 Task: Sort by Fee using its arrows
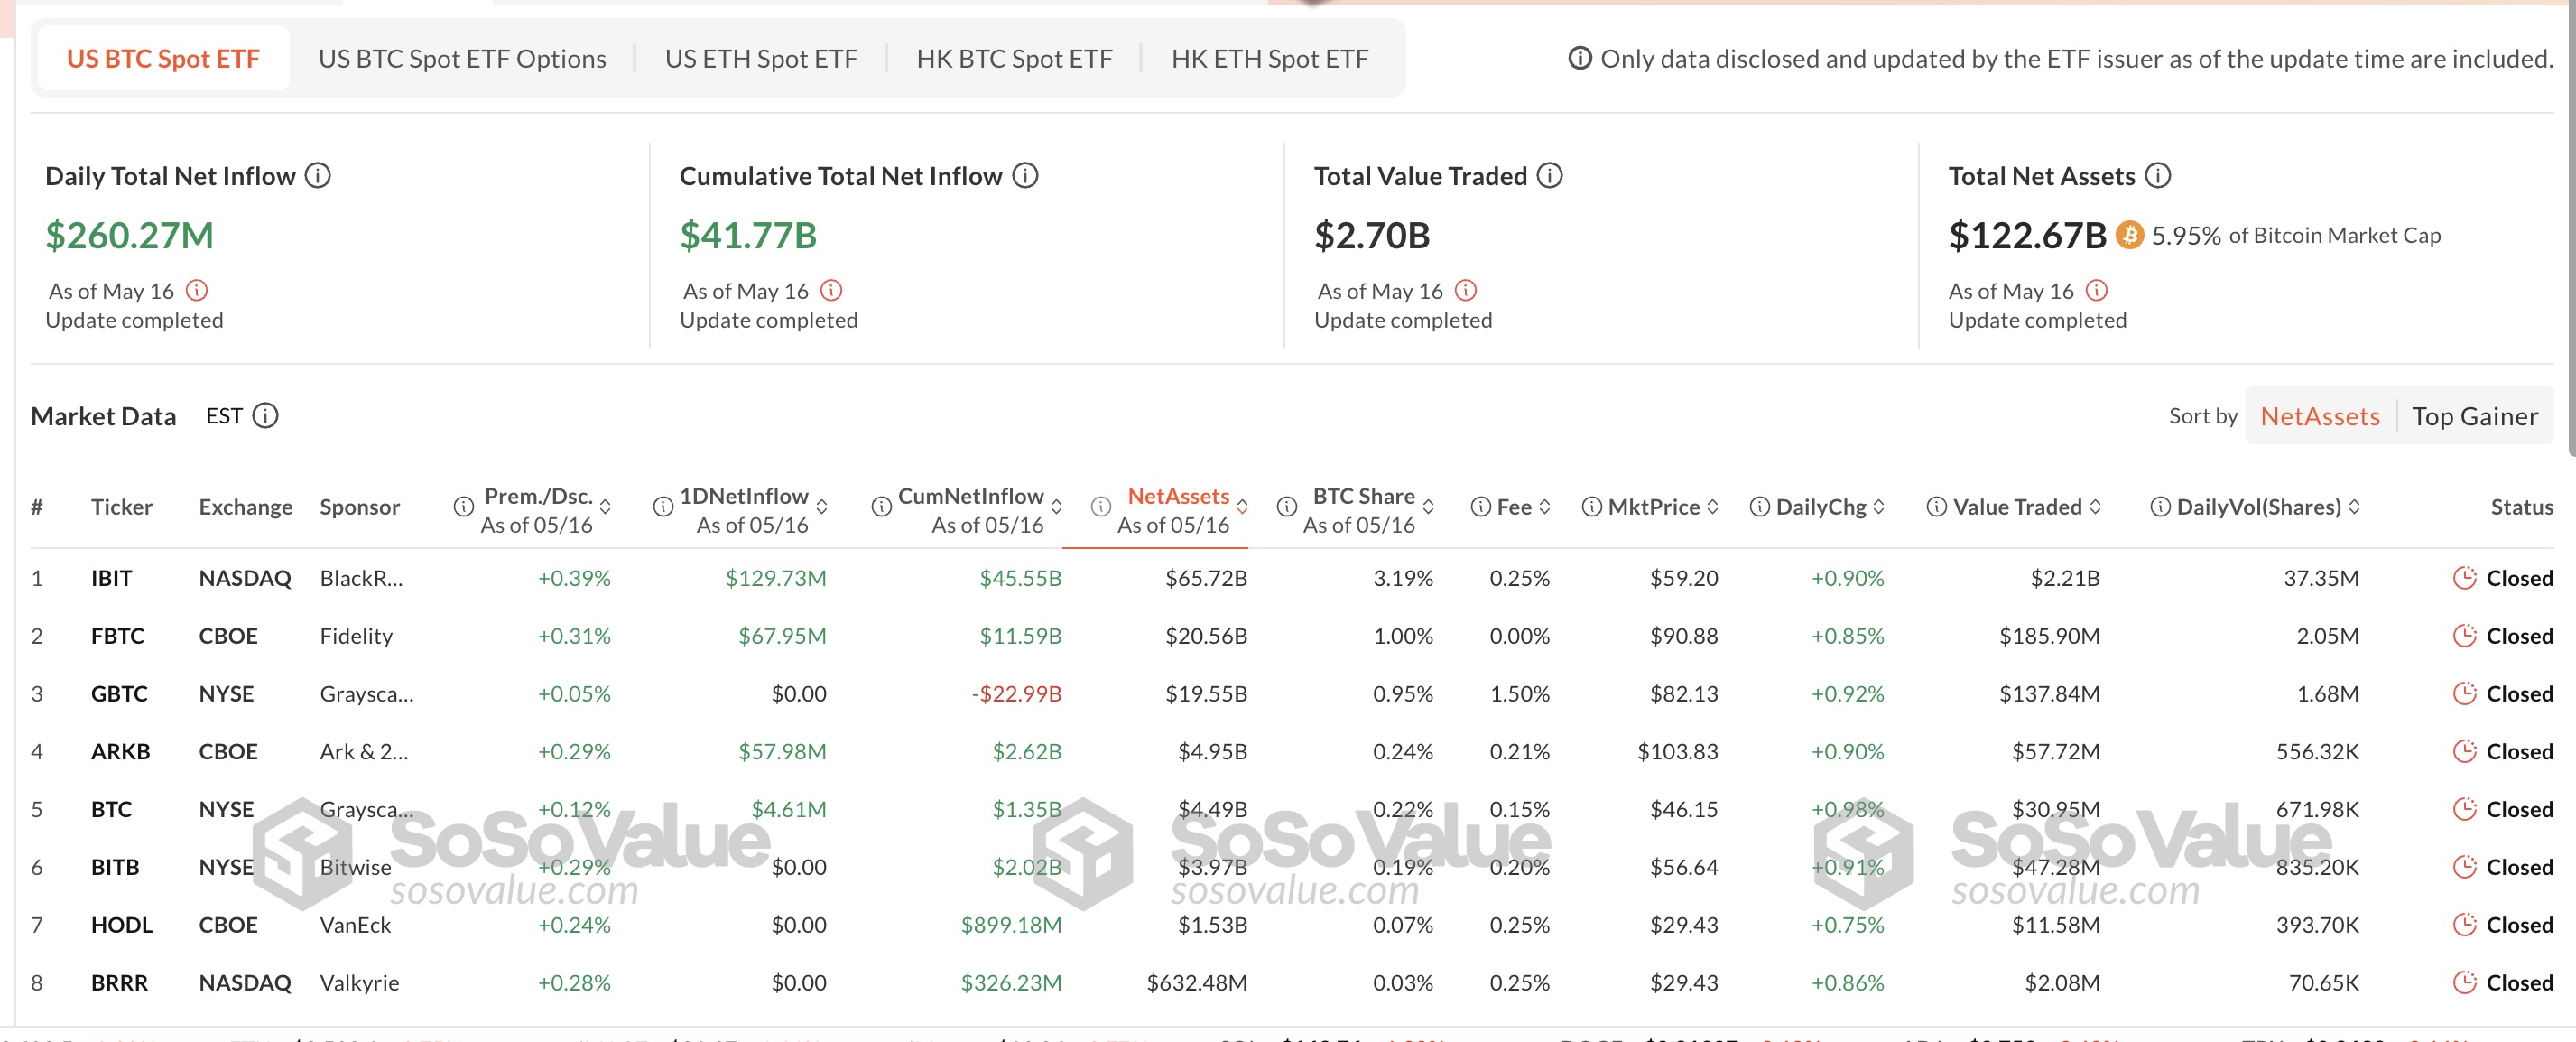[1545, 507]
